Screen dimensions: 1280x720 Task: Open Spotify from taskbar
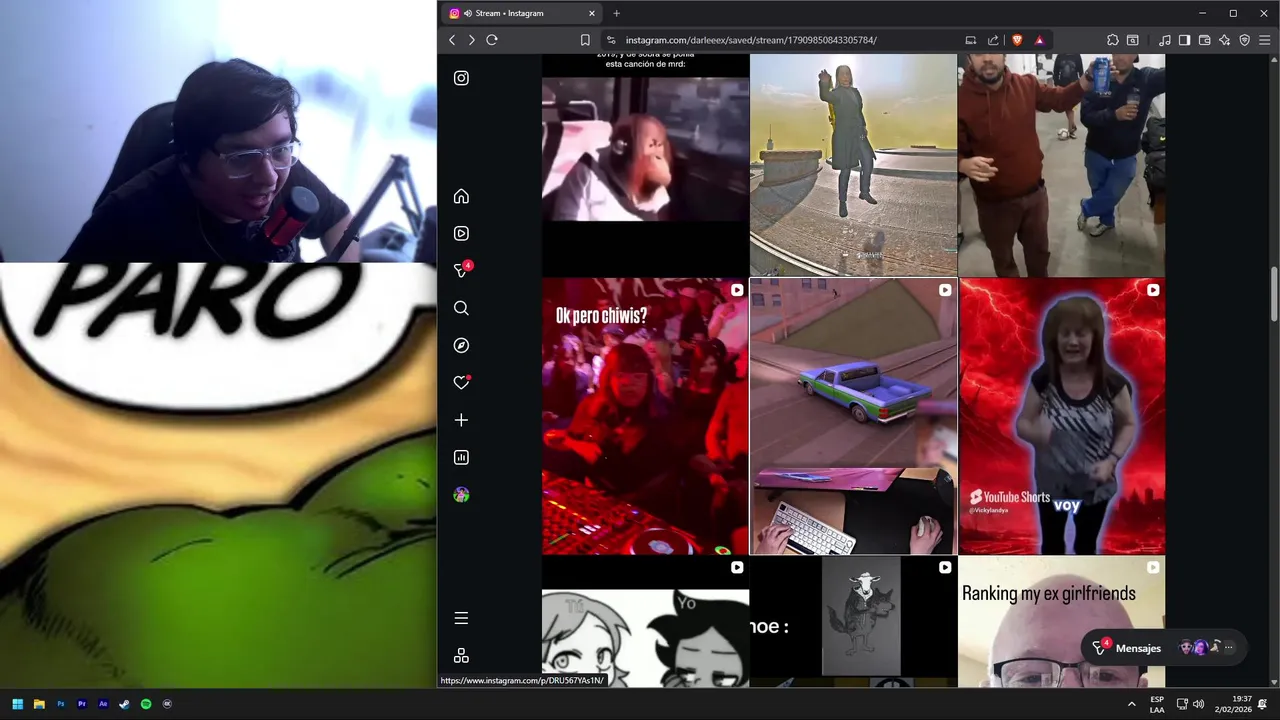click(x=146, y=704)
